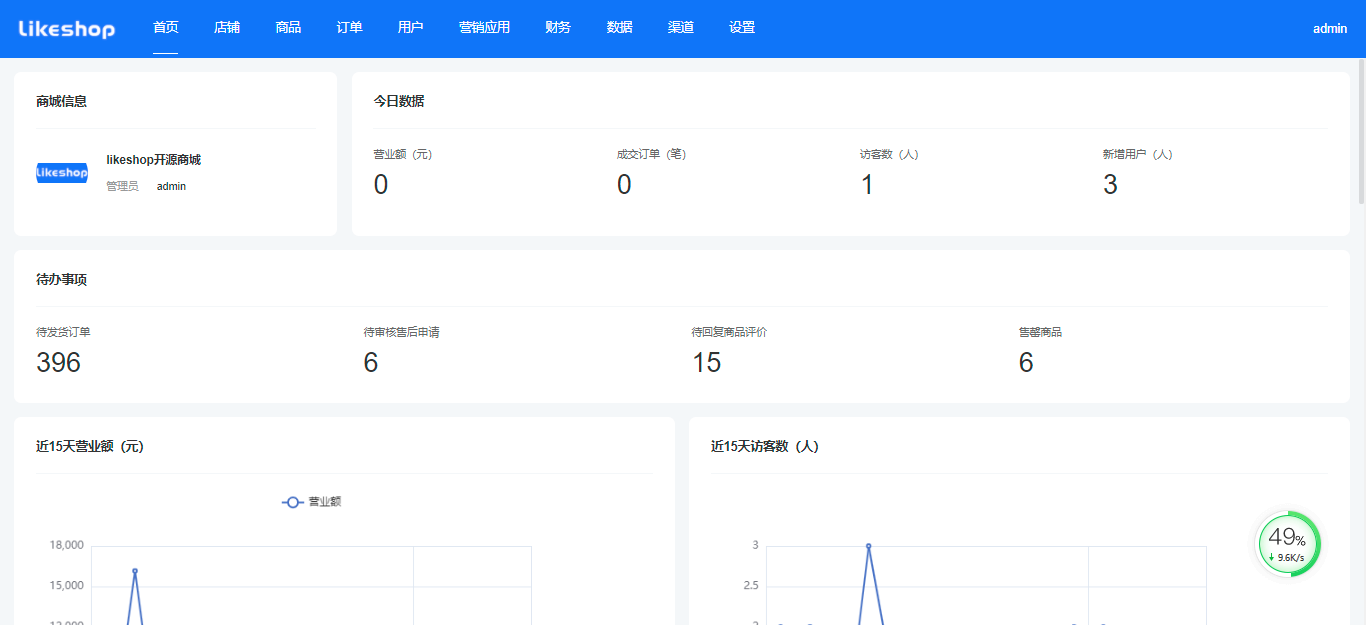Click the 成交订单（笔）value 0
Viewport: 1366px width, 625px height.
pyautogui.click(x=624, y=184)
